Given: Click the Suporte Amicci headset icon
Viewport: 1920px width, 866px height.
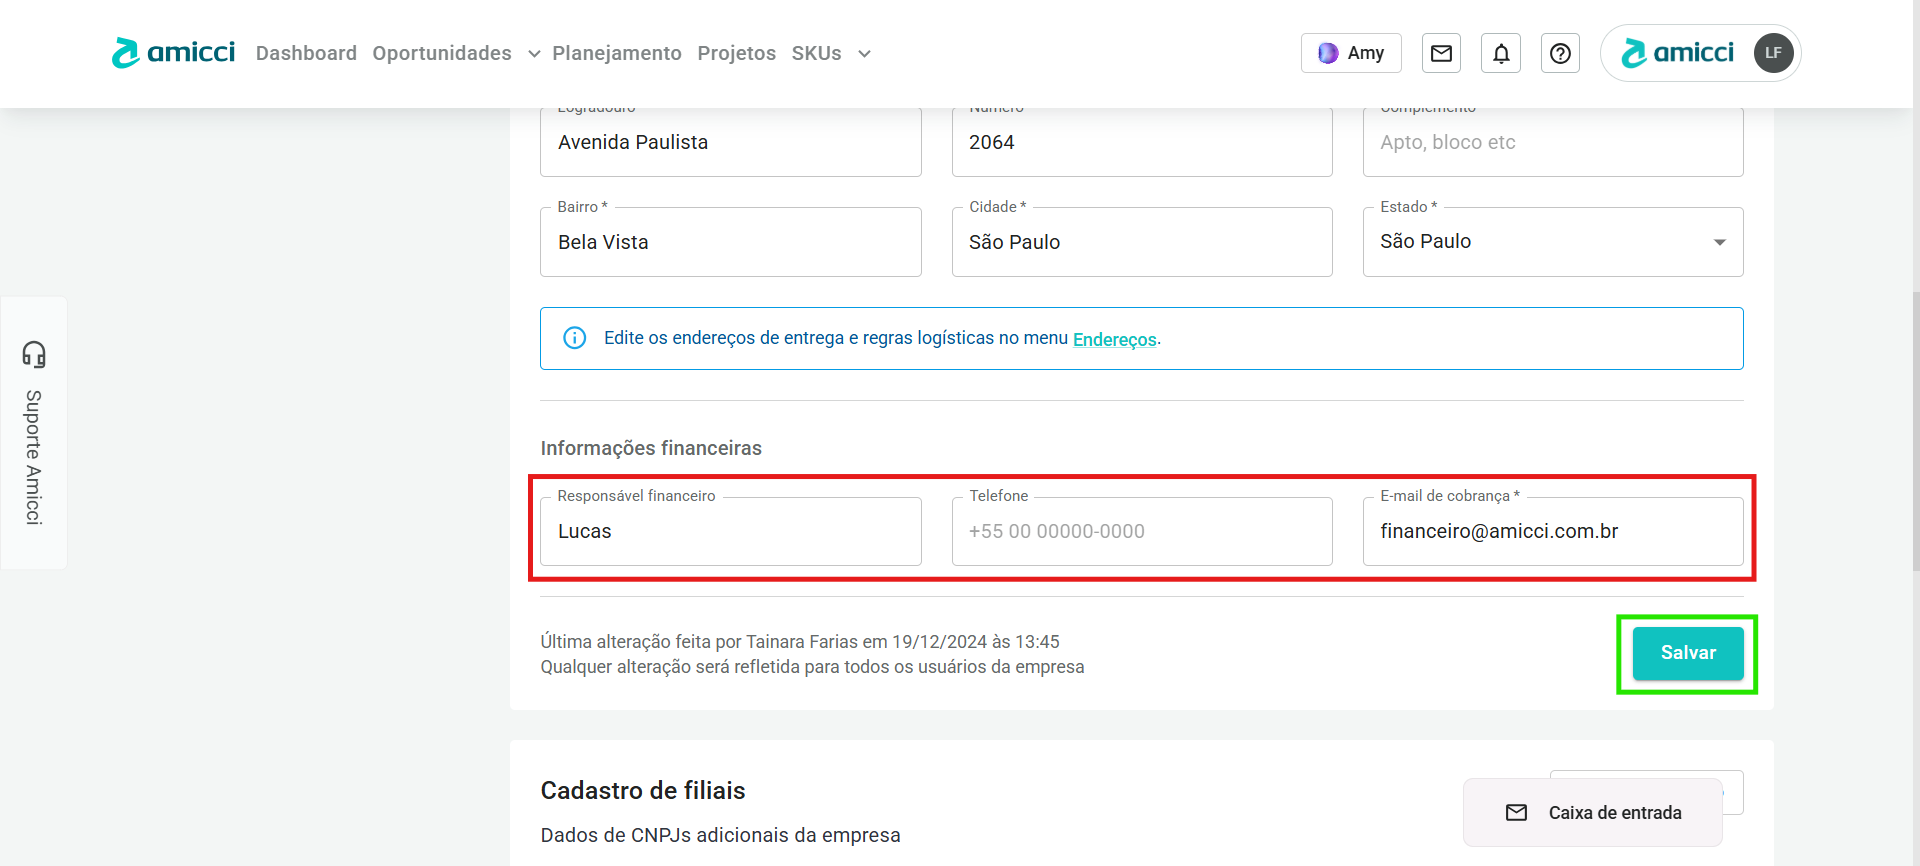Looking at the screenshot, I should point(34,354).
